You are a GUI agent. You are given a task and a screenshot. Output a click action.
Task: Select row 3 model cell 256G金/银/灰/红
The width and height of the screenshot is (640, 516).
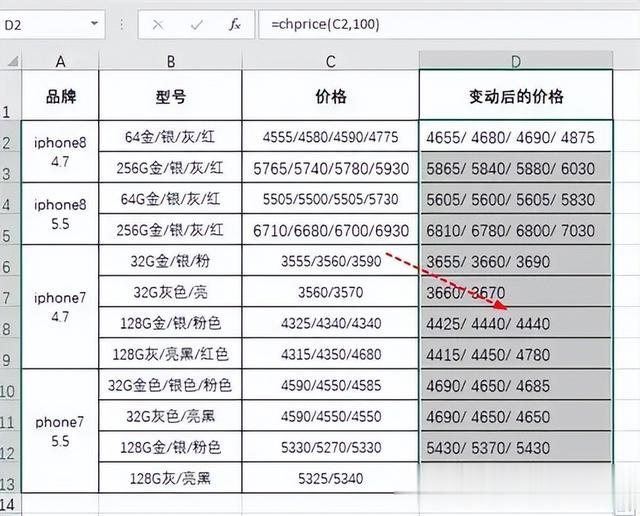coord(171,167)
